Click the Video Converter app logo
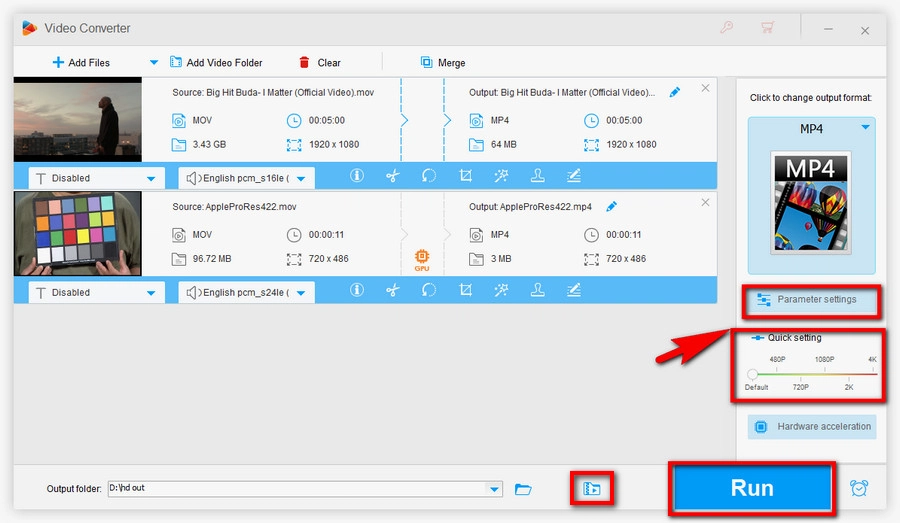Viewport: 900px width, 523px height. point(29,28)
